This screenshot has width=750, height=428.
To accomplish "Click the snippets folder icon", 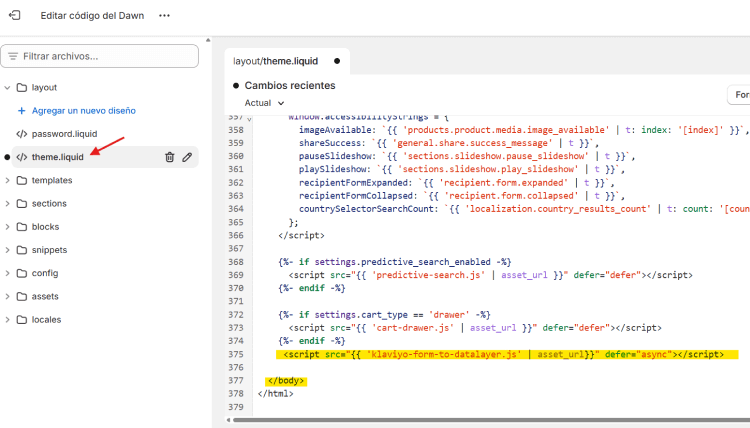I will tap(22, 250).
